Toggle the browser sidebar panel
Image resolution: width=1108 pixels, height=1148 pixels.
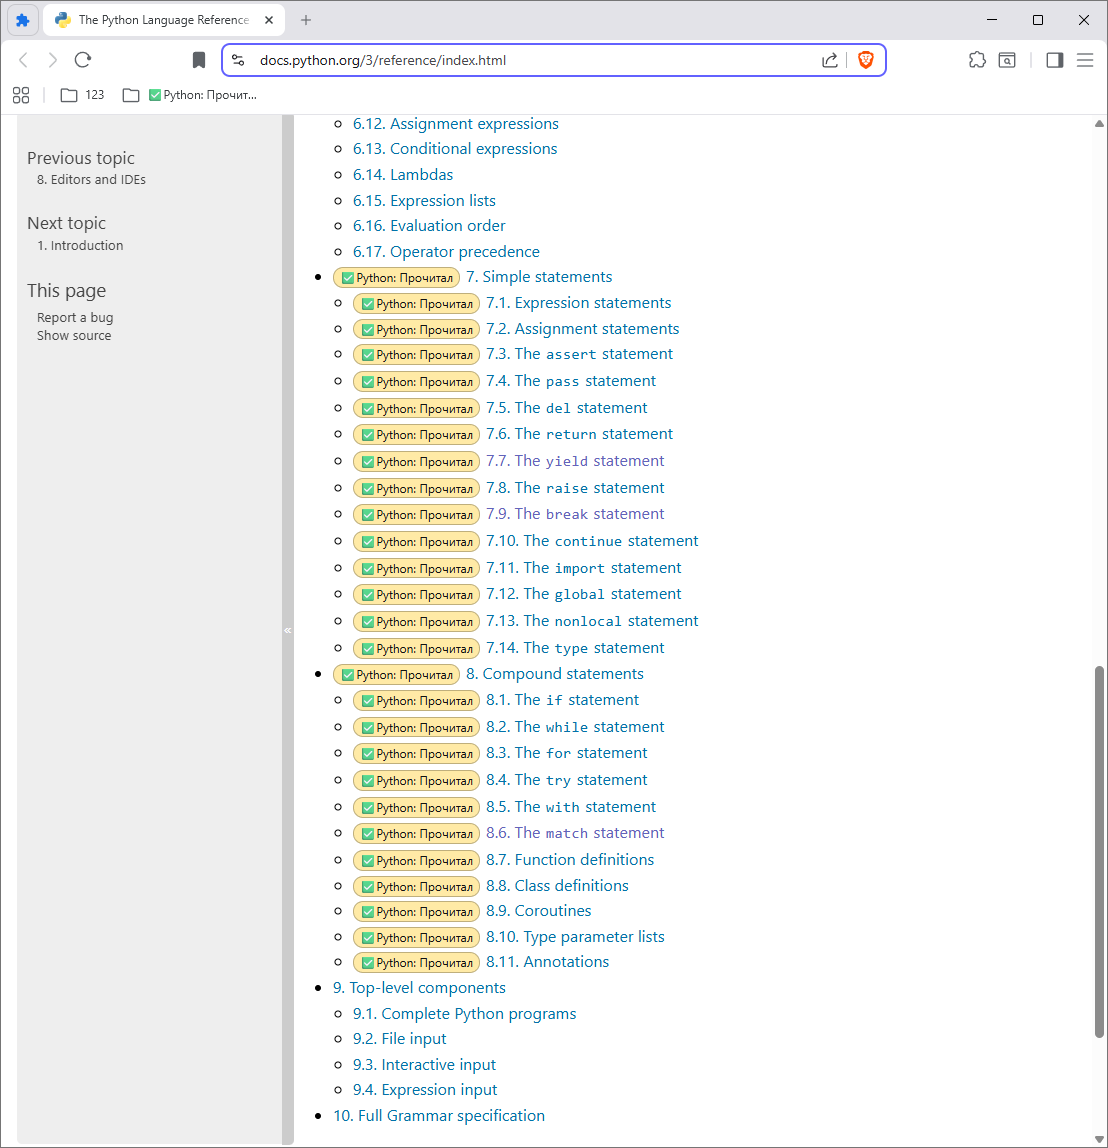(1054, 60)
